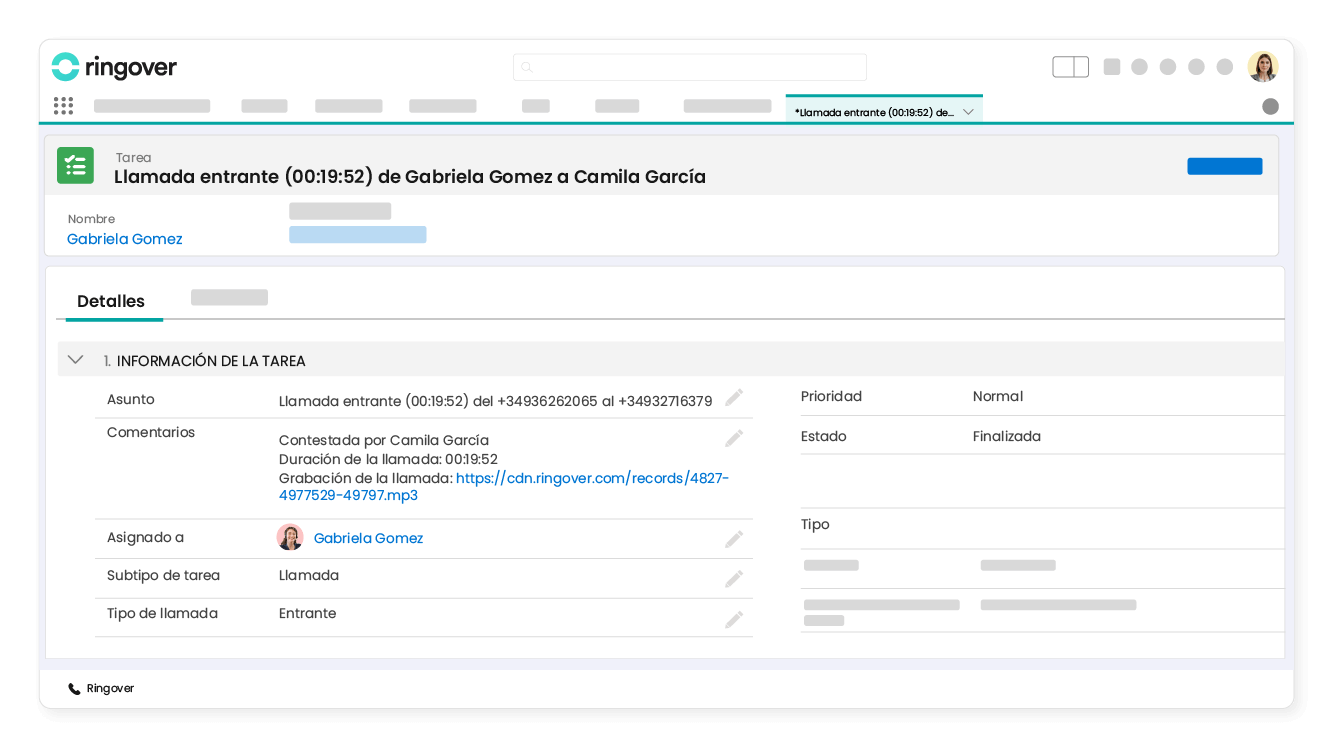Switch to the Llamada entrante workspace tab

tap(873, 113)
